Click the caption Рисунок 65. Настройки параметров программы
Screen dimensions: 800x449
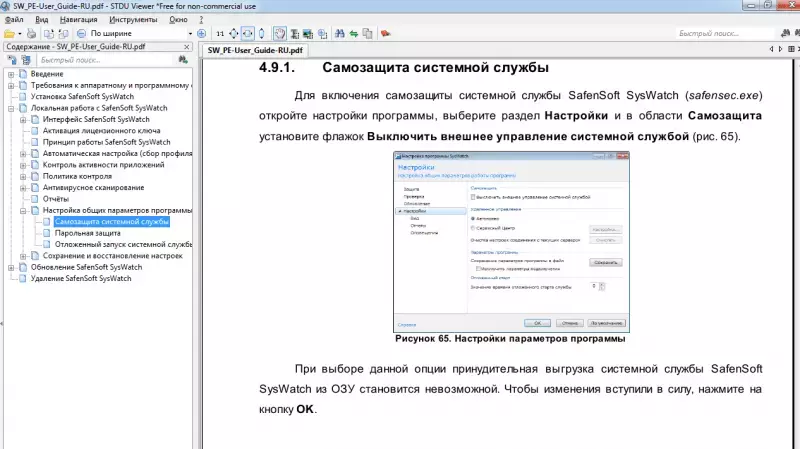click(x=510, y=339)
